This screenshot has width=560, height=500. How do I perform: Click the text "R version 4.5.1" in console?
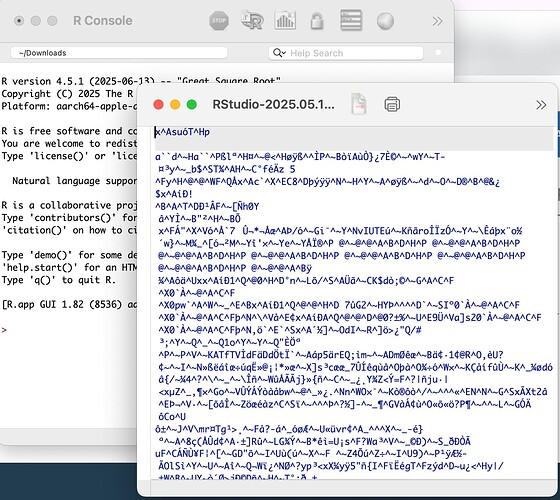pos(42,81)
